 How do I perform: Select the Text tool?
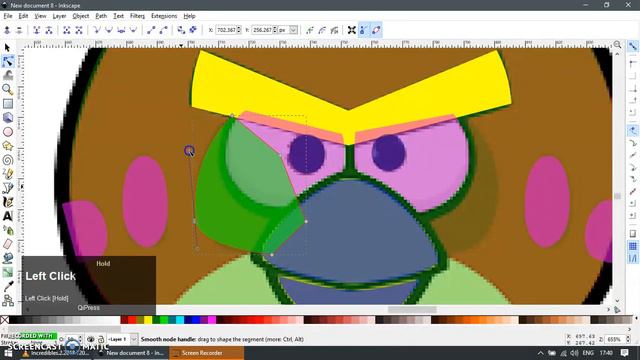pyautogui.click(x=7, y=216)
